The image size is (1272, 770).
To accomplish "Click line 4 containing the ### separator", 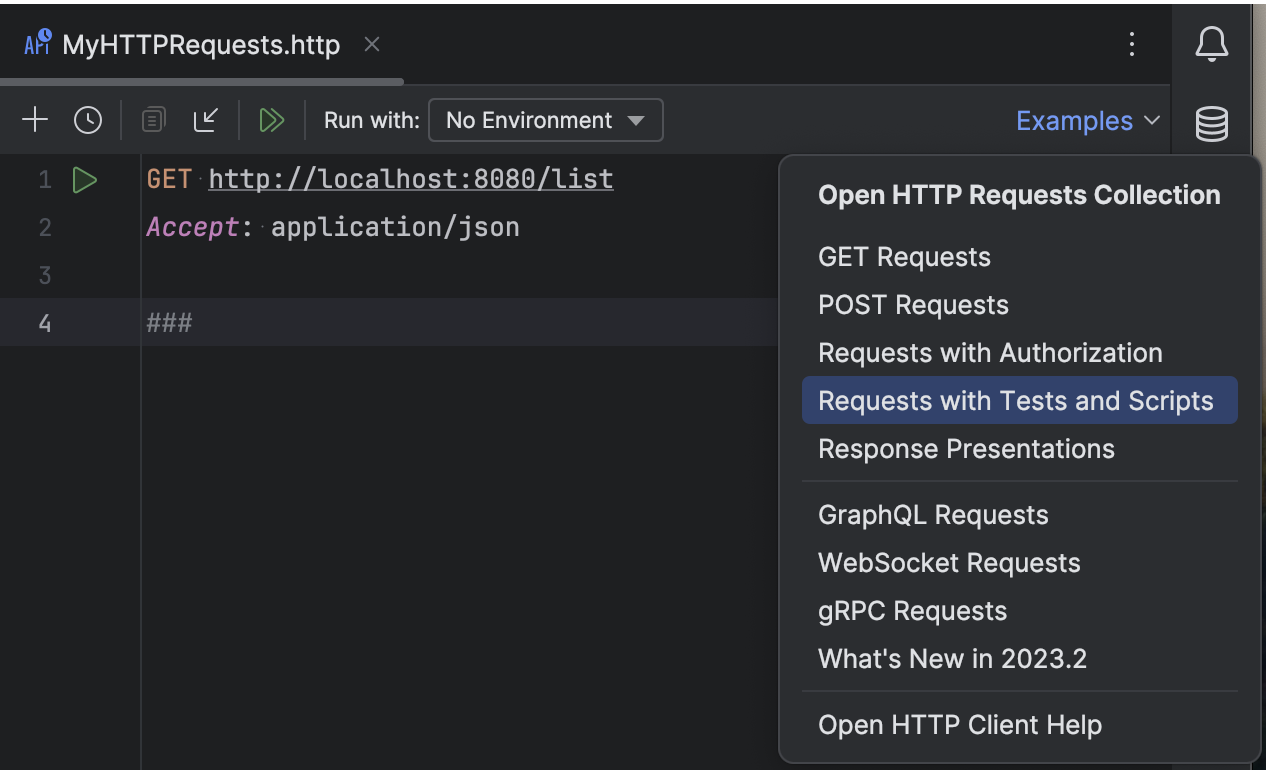I will [x=168, y=322].
